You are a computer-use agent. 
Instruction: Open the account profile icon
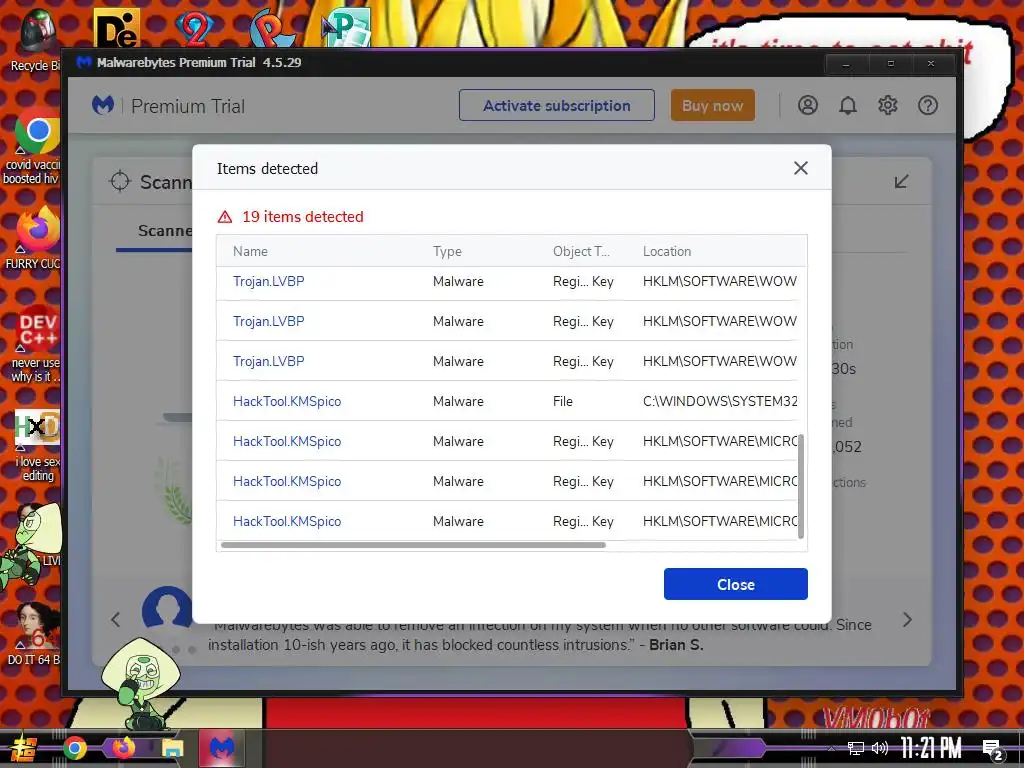pos(808,105)
